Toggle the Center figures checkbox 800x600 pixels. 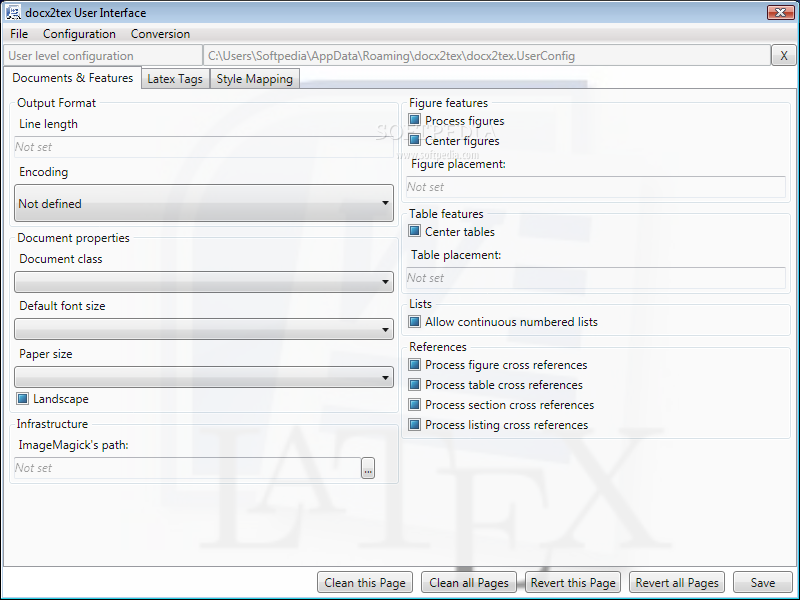(x=414, y=140)
